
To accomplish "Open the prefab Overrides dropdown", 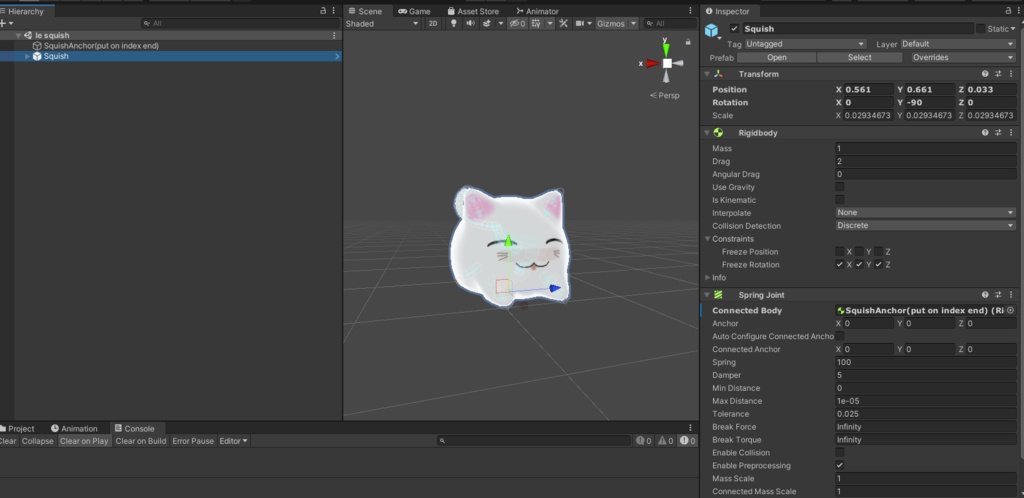I will pos(964,57).
